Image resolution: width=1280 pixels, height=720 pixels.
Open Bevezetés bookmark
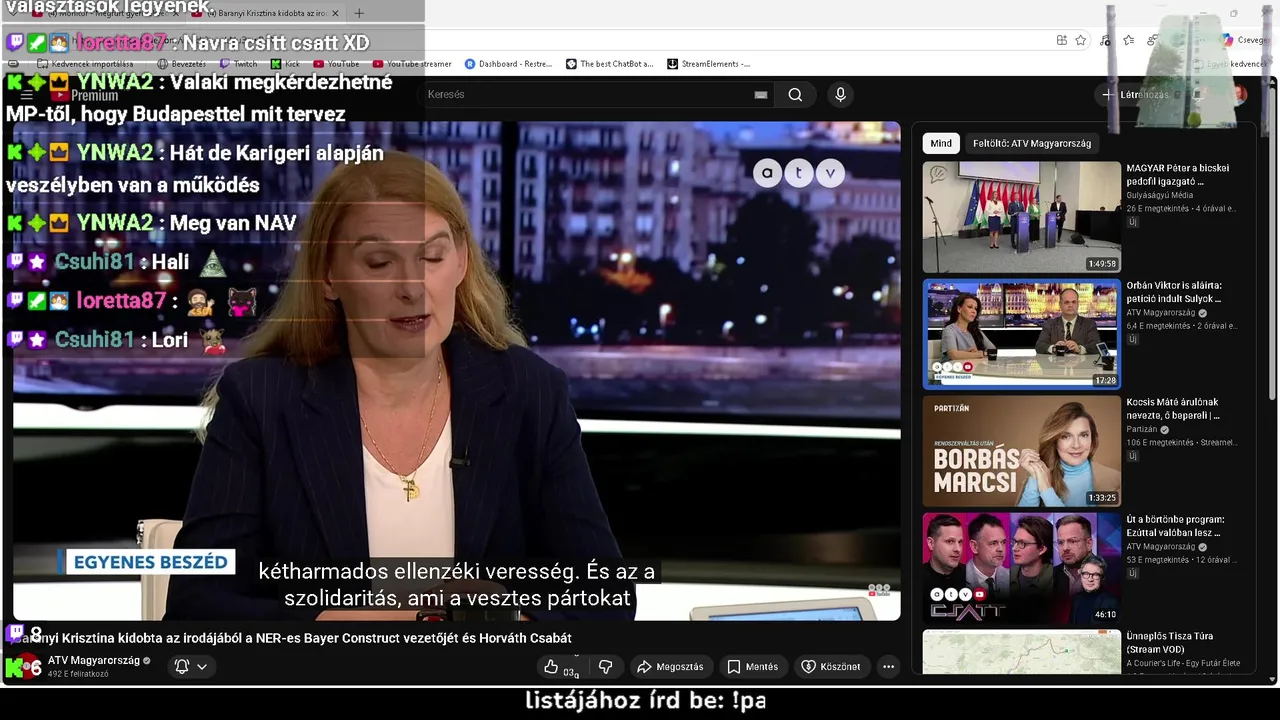[181, 64]
